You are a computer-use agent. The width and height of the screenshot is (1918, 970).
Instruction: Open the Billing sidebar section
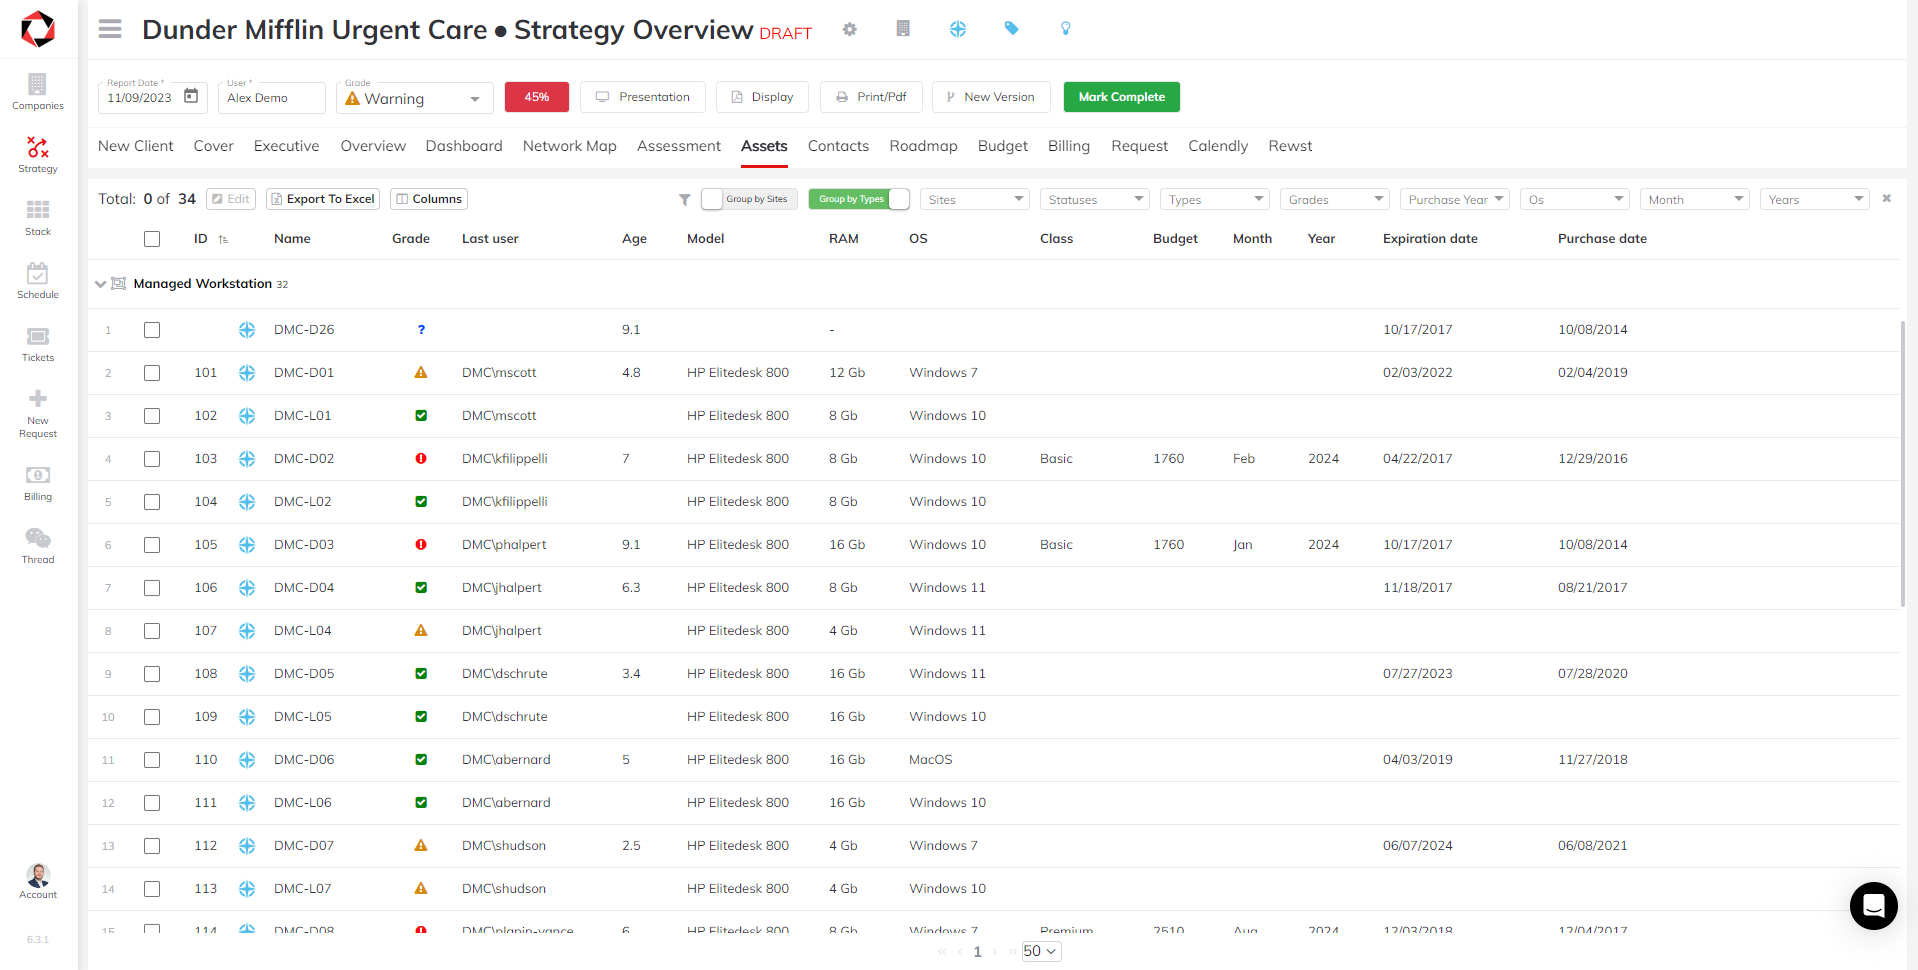click(38, 482)
